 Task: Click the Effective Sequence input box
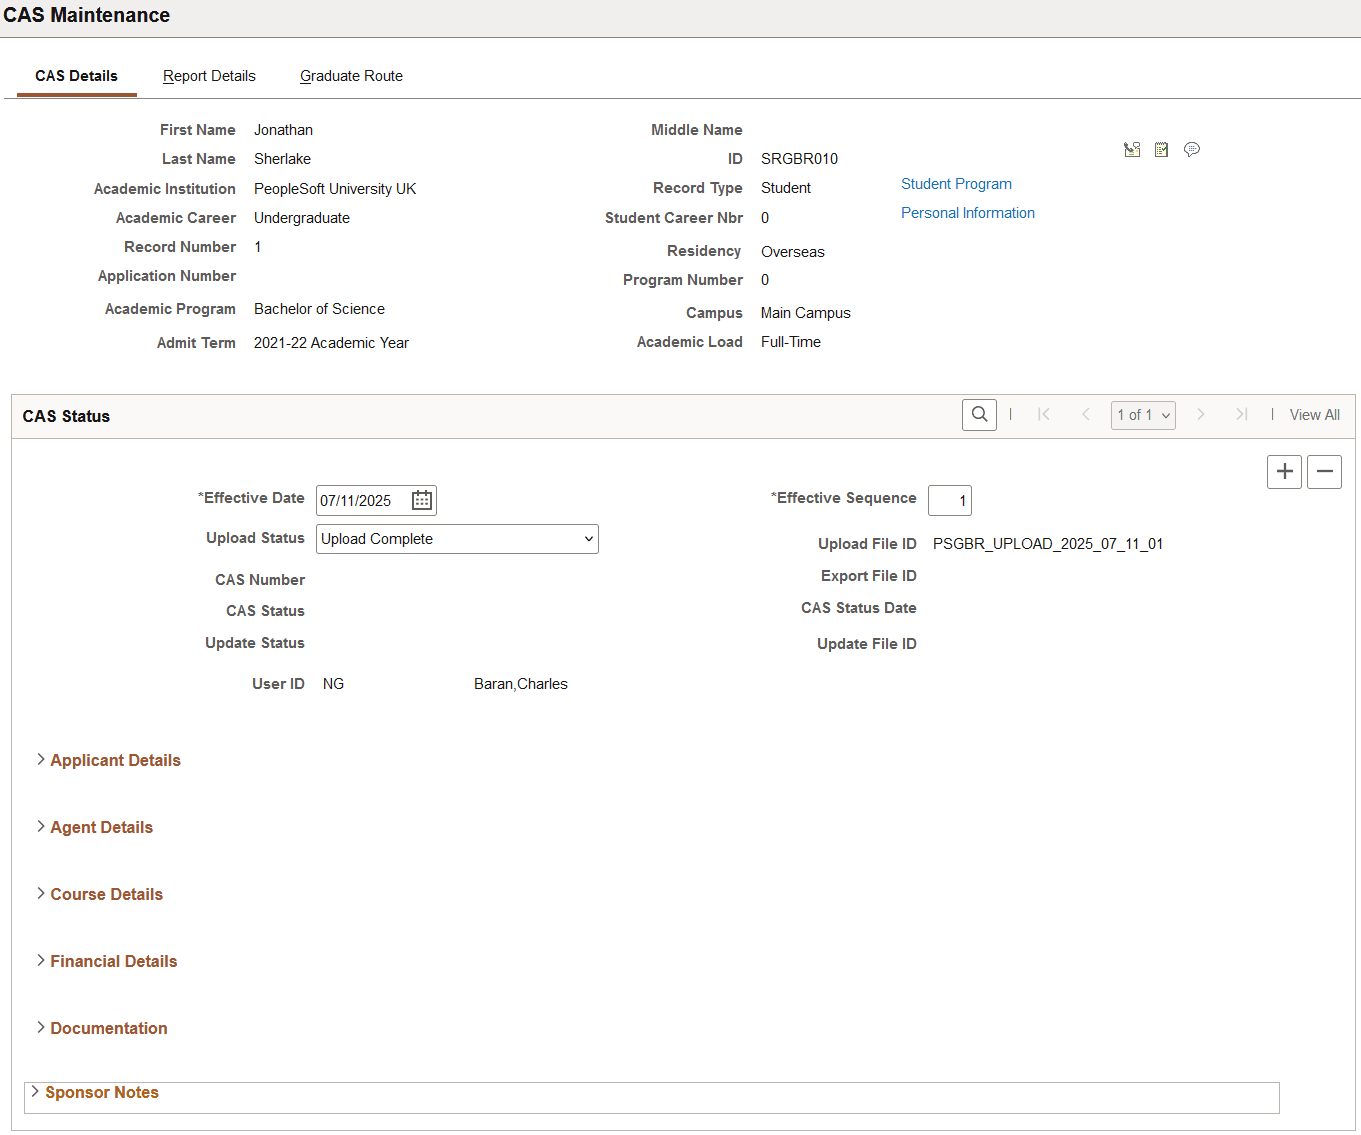950,500
